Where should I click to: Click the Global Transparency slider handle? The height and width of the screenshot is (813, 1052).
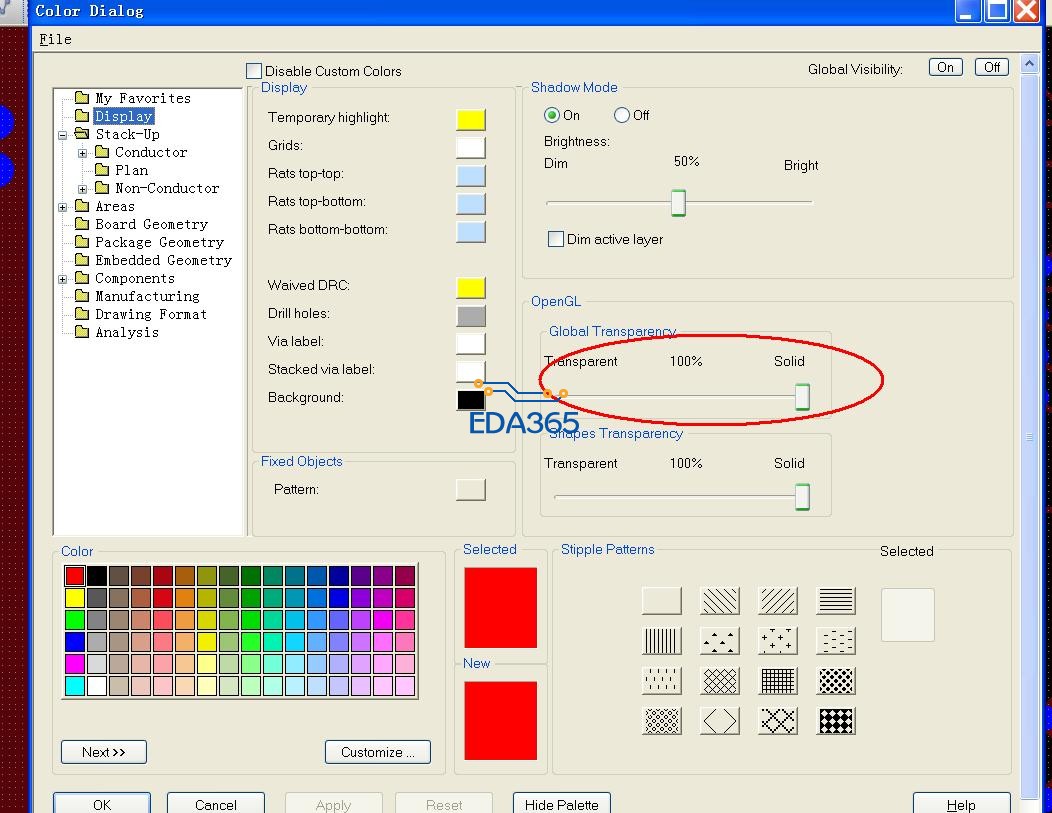tap(802, 397)
